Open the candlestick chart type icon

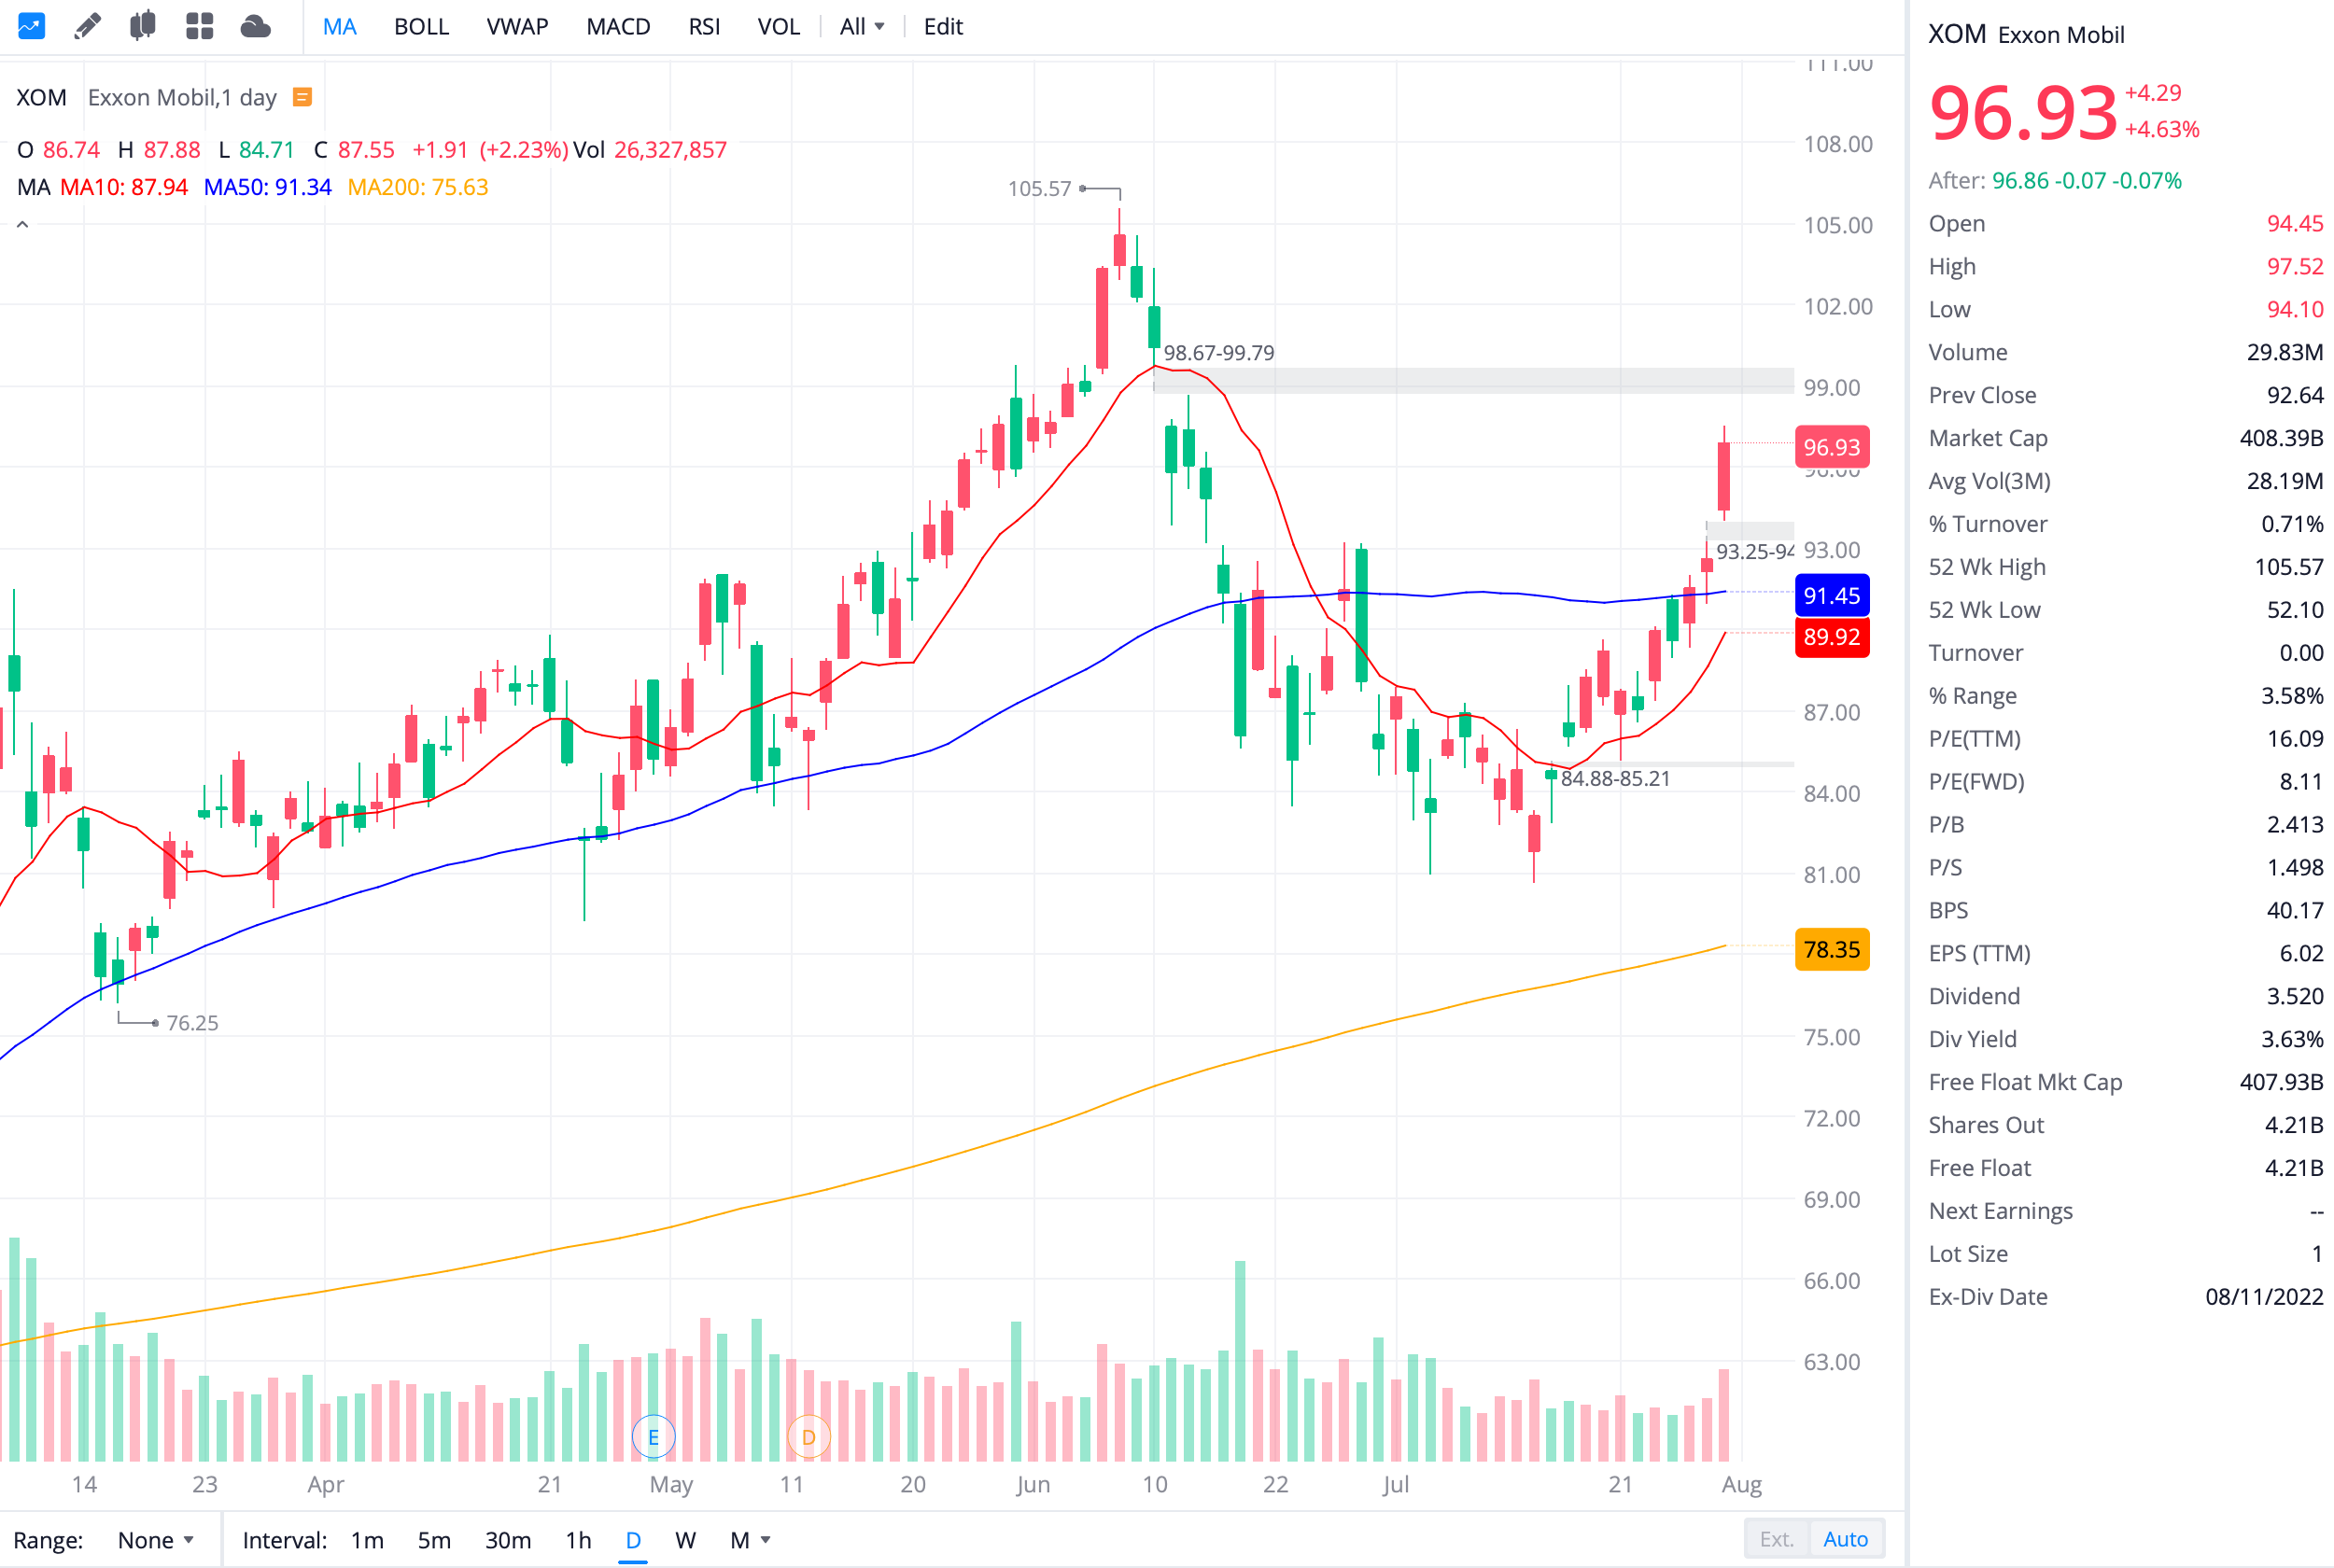[143, 26]
